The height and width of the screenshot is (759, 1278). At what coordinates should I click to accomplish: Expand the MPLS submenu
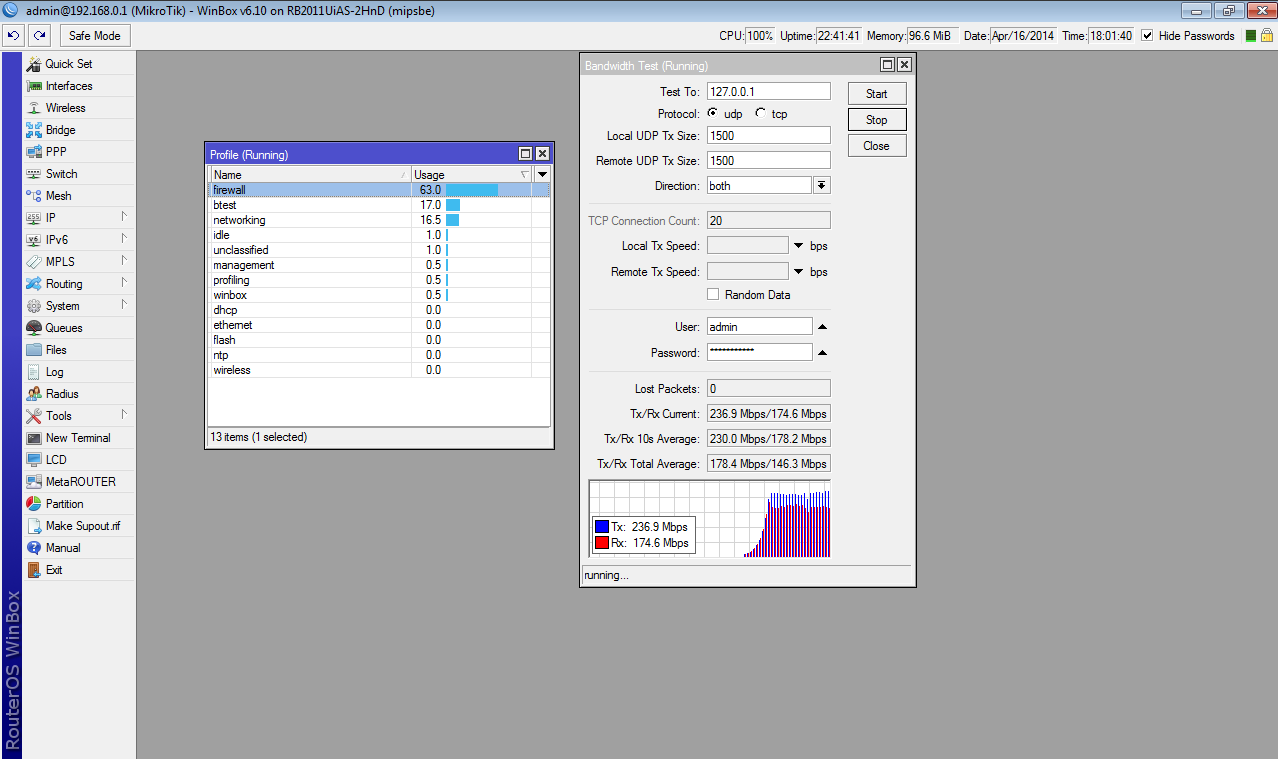[125, 261]
